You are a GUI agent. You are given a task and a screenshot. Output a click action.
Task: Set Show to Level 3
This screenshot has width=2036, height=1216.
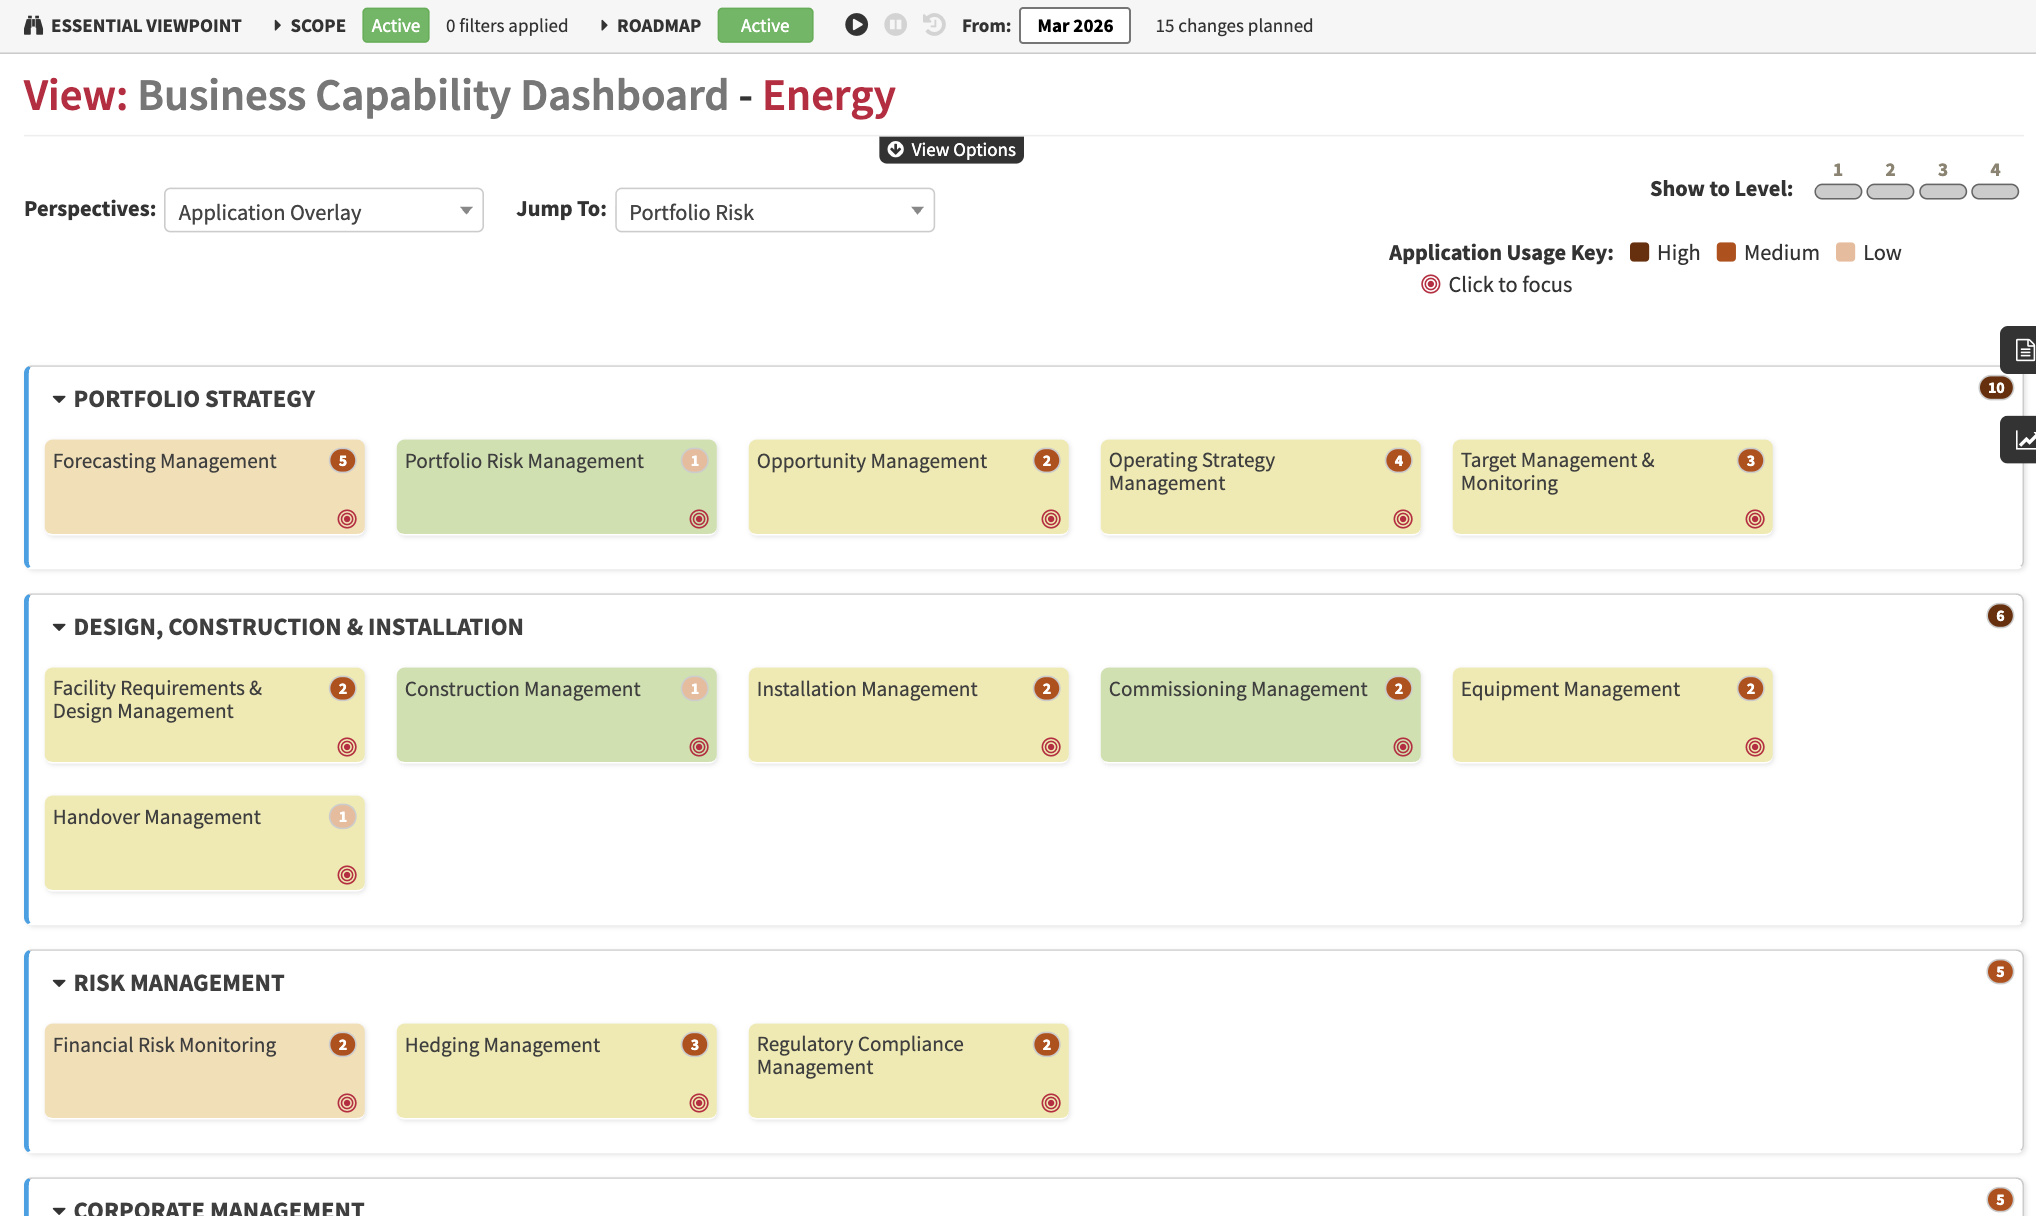1942,191
